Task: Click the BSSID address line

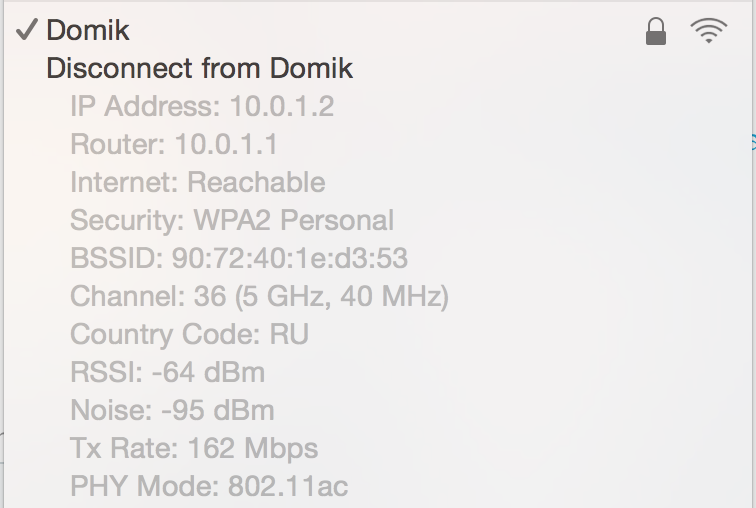Action: pyautogui.click(x=239, y=258)
